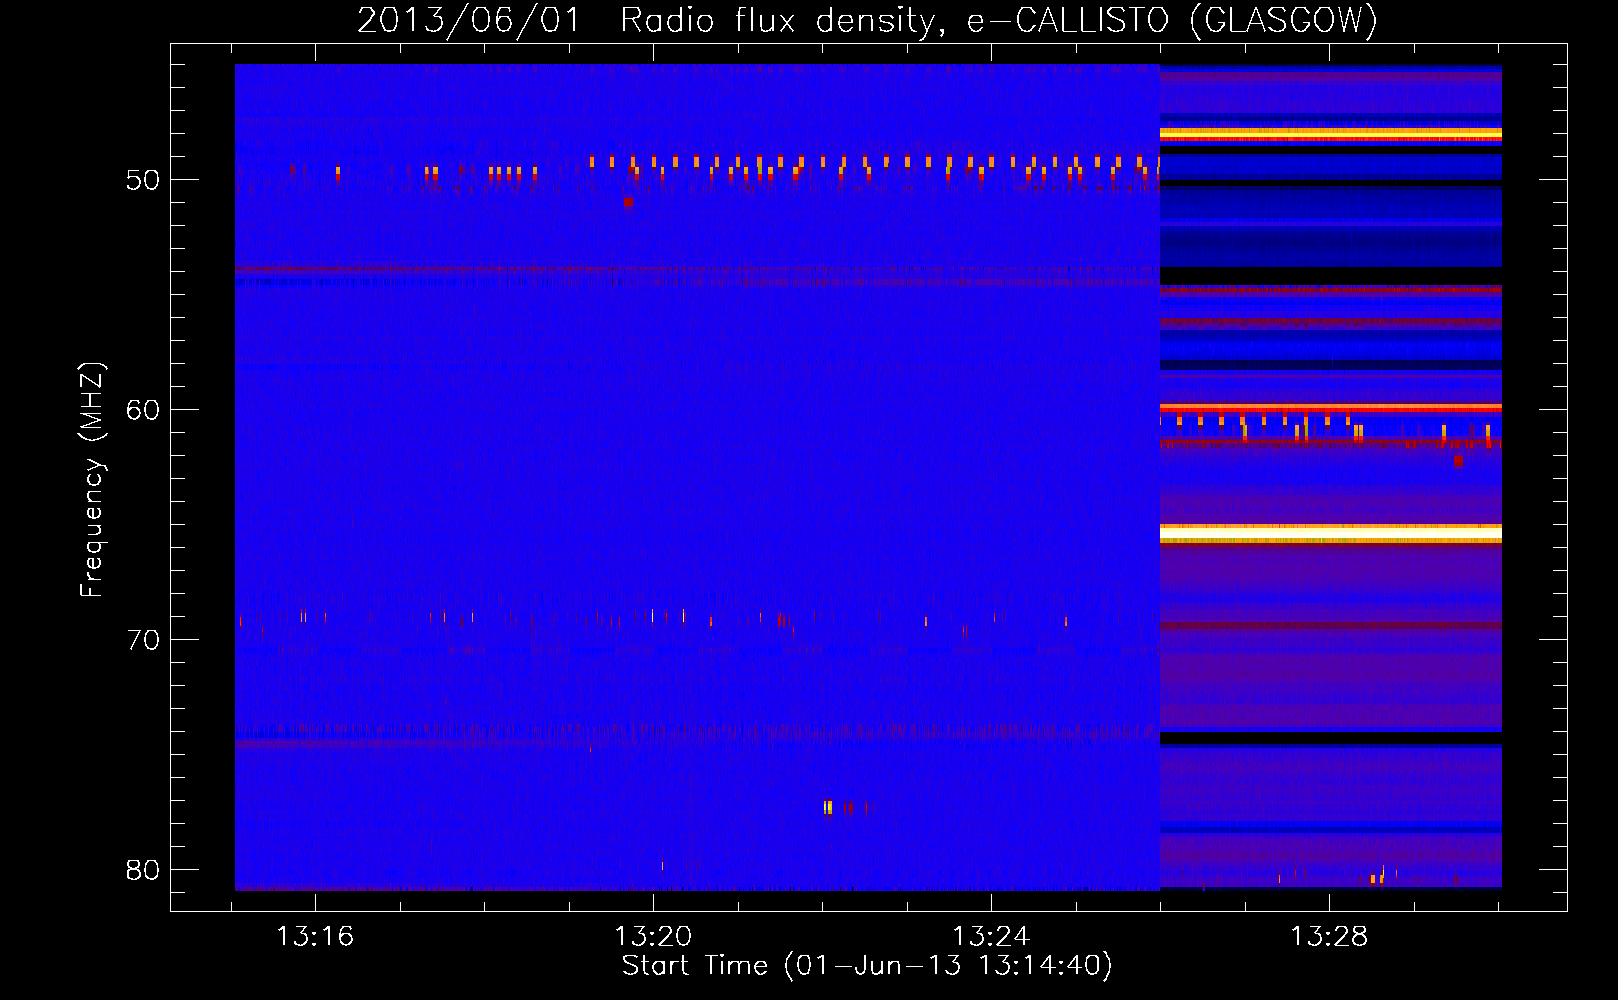Click the 'Start Time (01-Jun-13 13:14:40)' axis label

pos(867,966)
